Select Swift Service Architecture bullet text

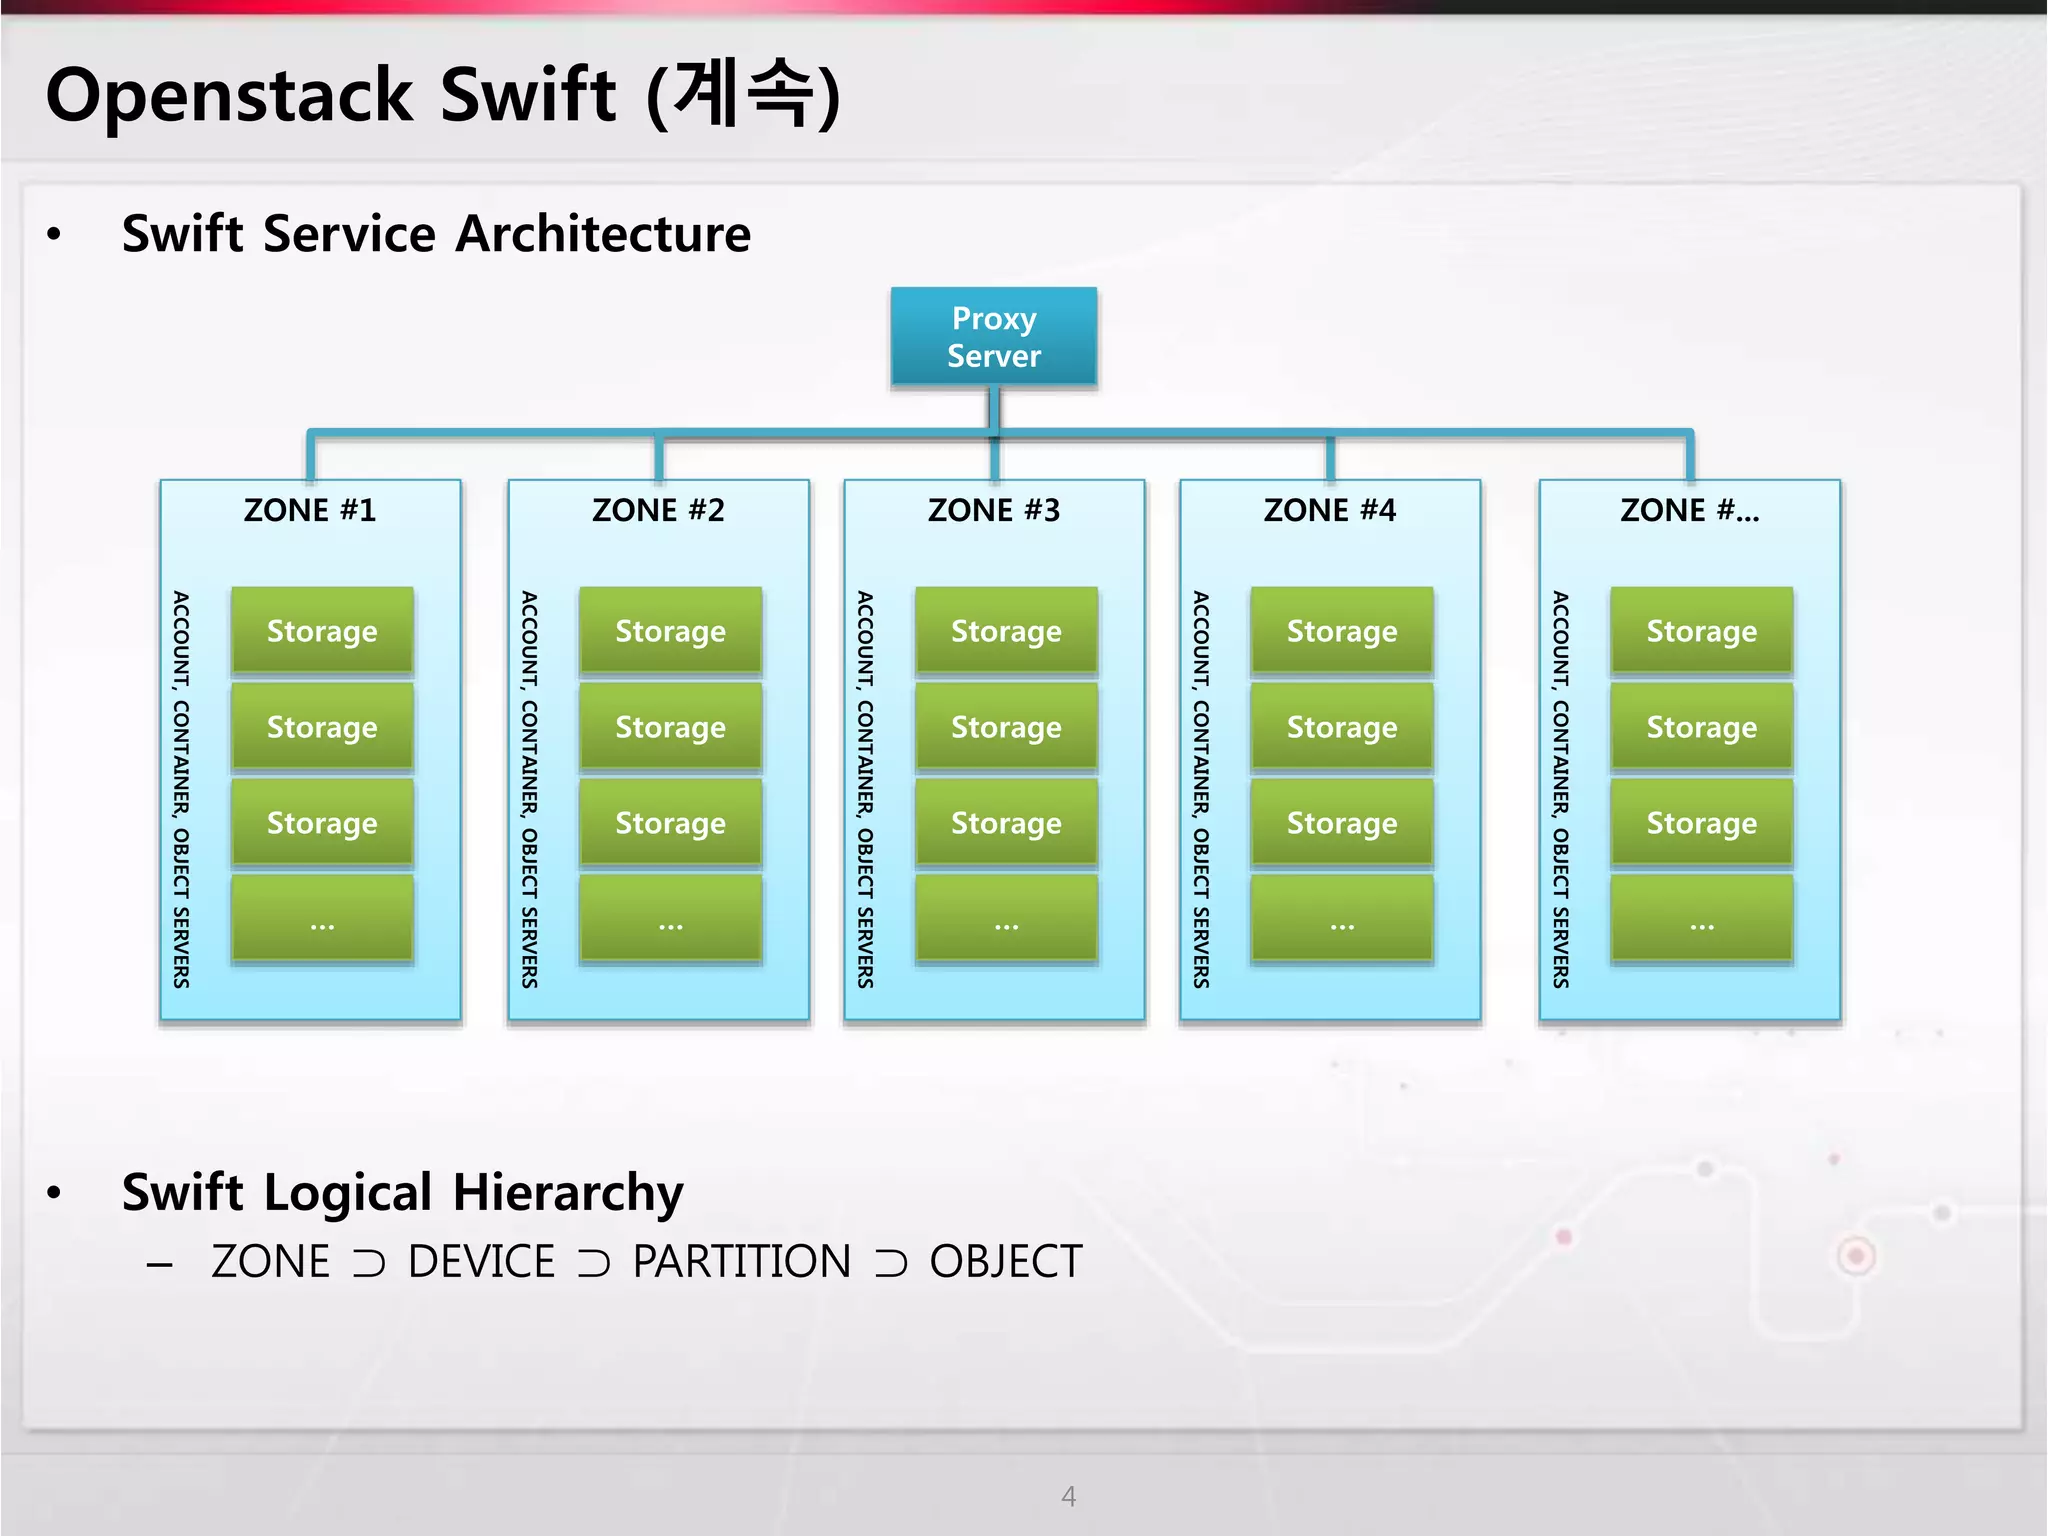pos(436,234)
